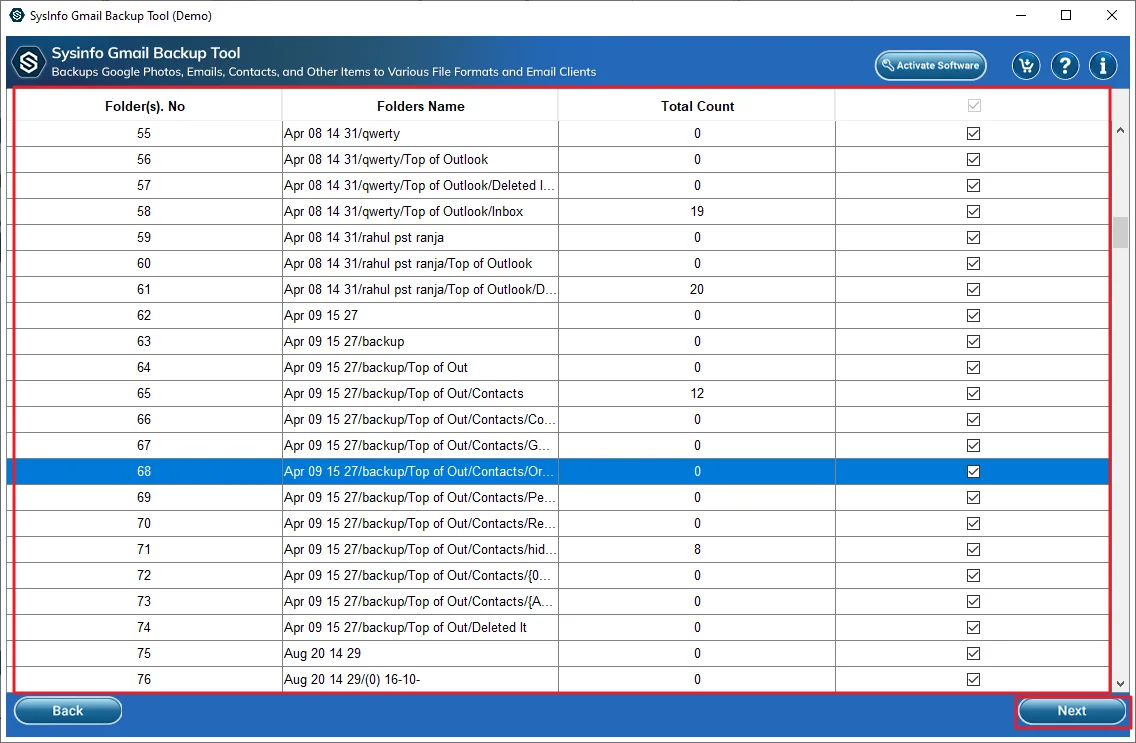This screenshot has width=1136, height=743.
Task: Select the folder 'Aug 20 14 29' row
Action: pyautogui.click(x=420, y=653)
